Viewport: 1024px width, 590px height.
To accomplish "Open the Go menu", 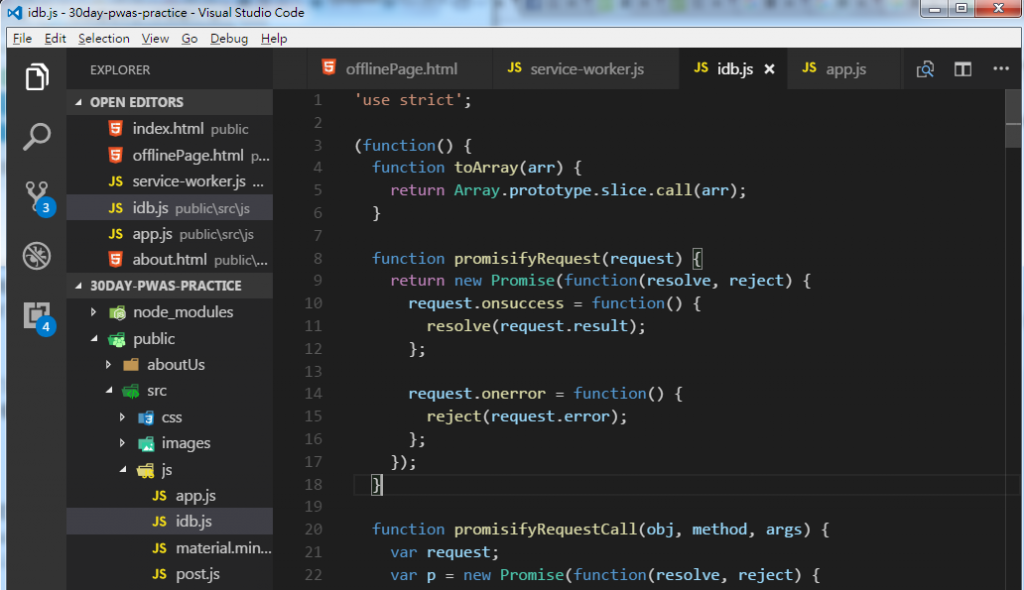I will pos(189,39).
